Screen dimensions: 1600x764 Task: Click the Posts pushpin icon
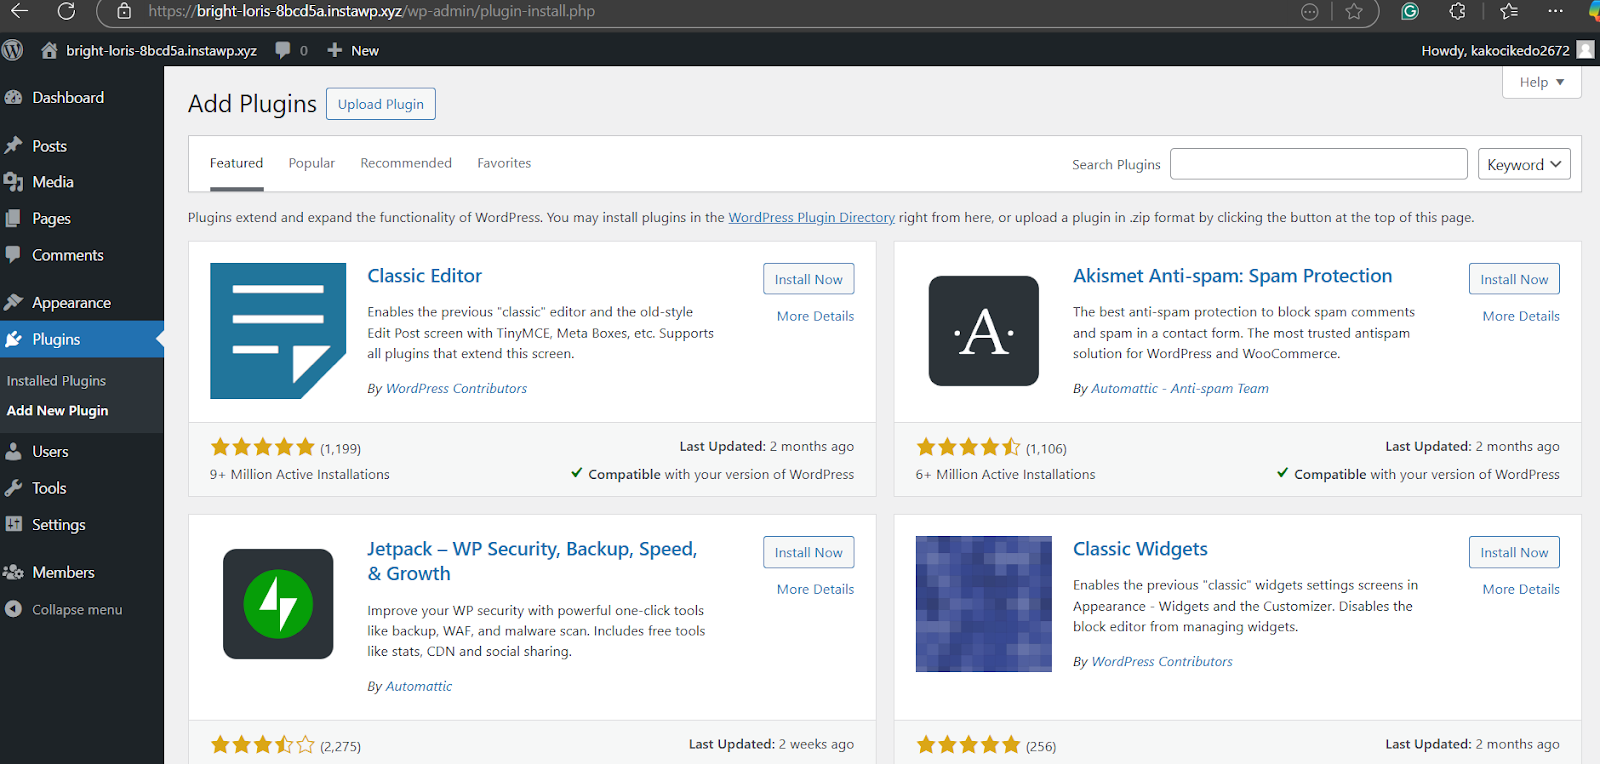14,145
